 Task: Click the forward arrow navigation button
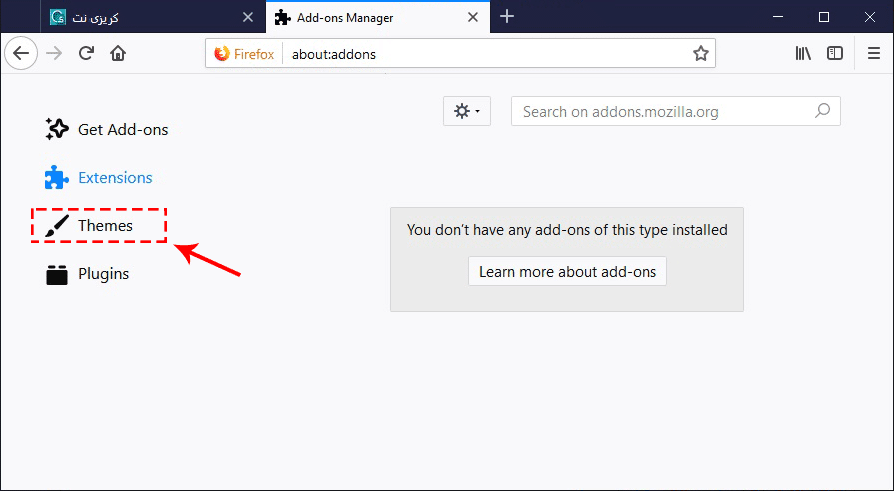tap(54, 54)
